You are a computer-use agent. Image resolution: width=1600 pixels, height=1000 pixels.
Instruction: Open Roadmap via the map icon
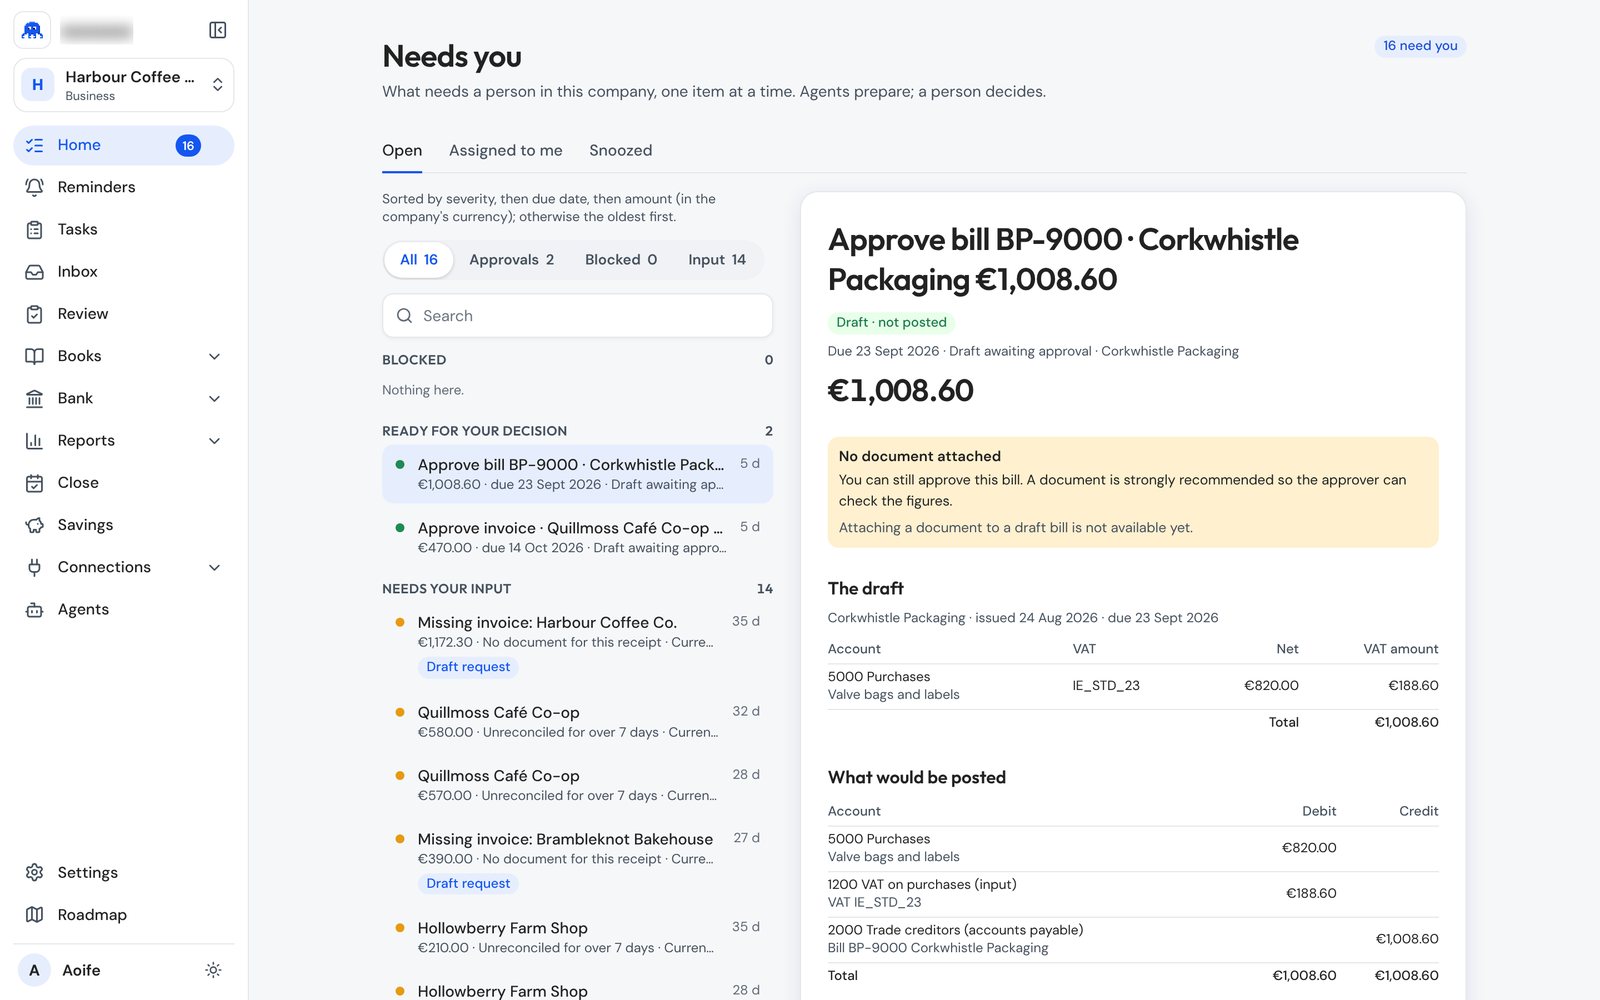coord(34,914)
